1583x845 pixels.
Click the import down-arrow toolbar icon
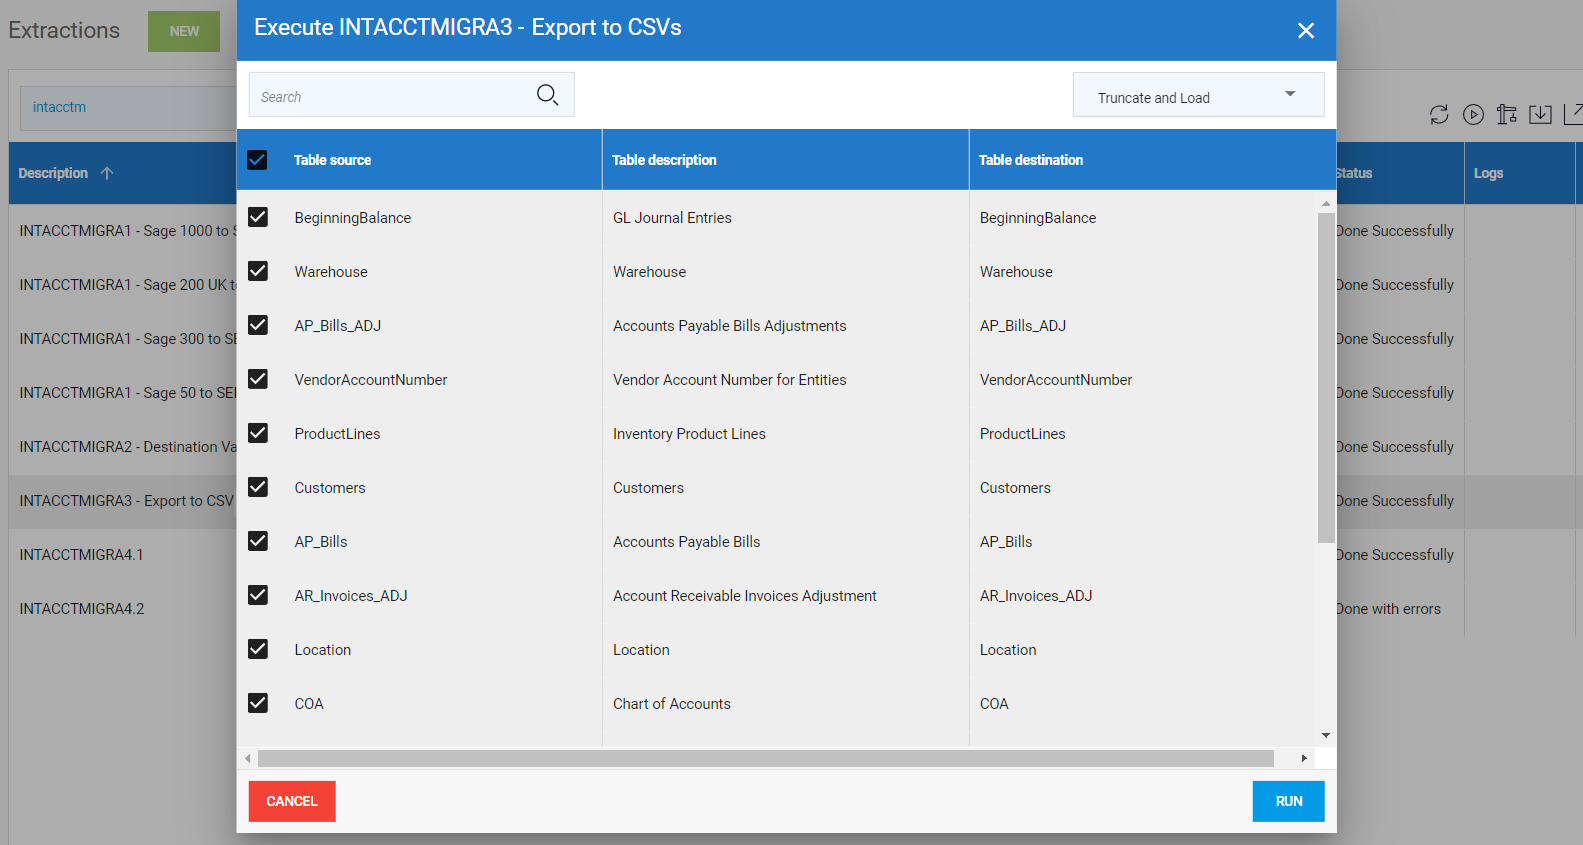click(1540, 115)
